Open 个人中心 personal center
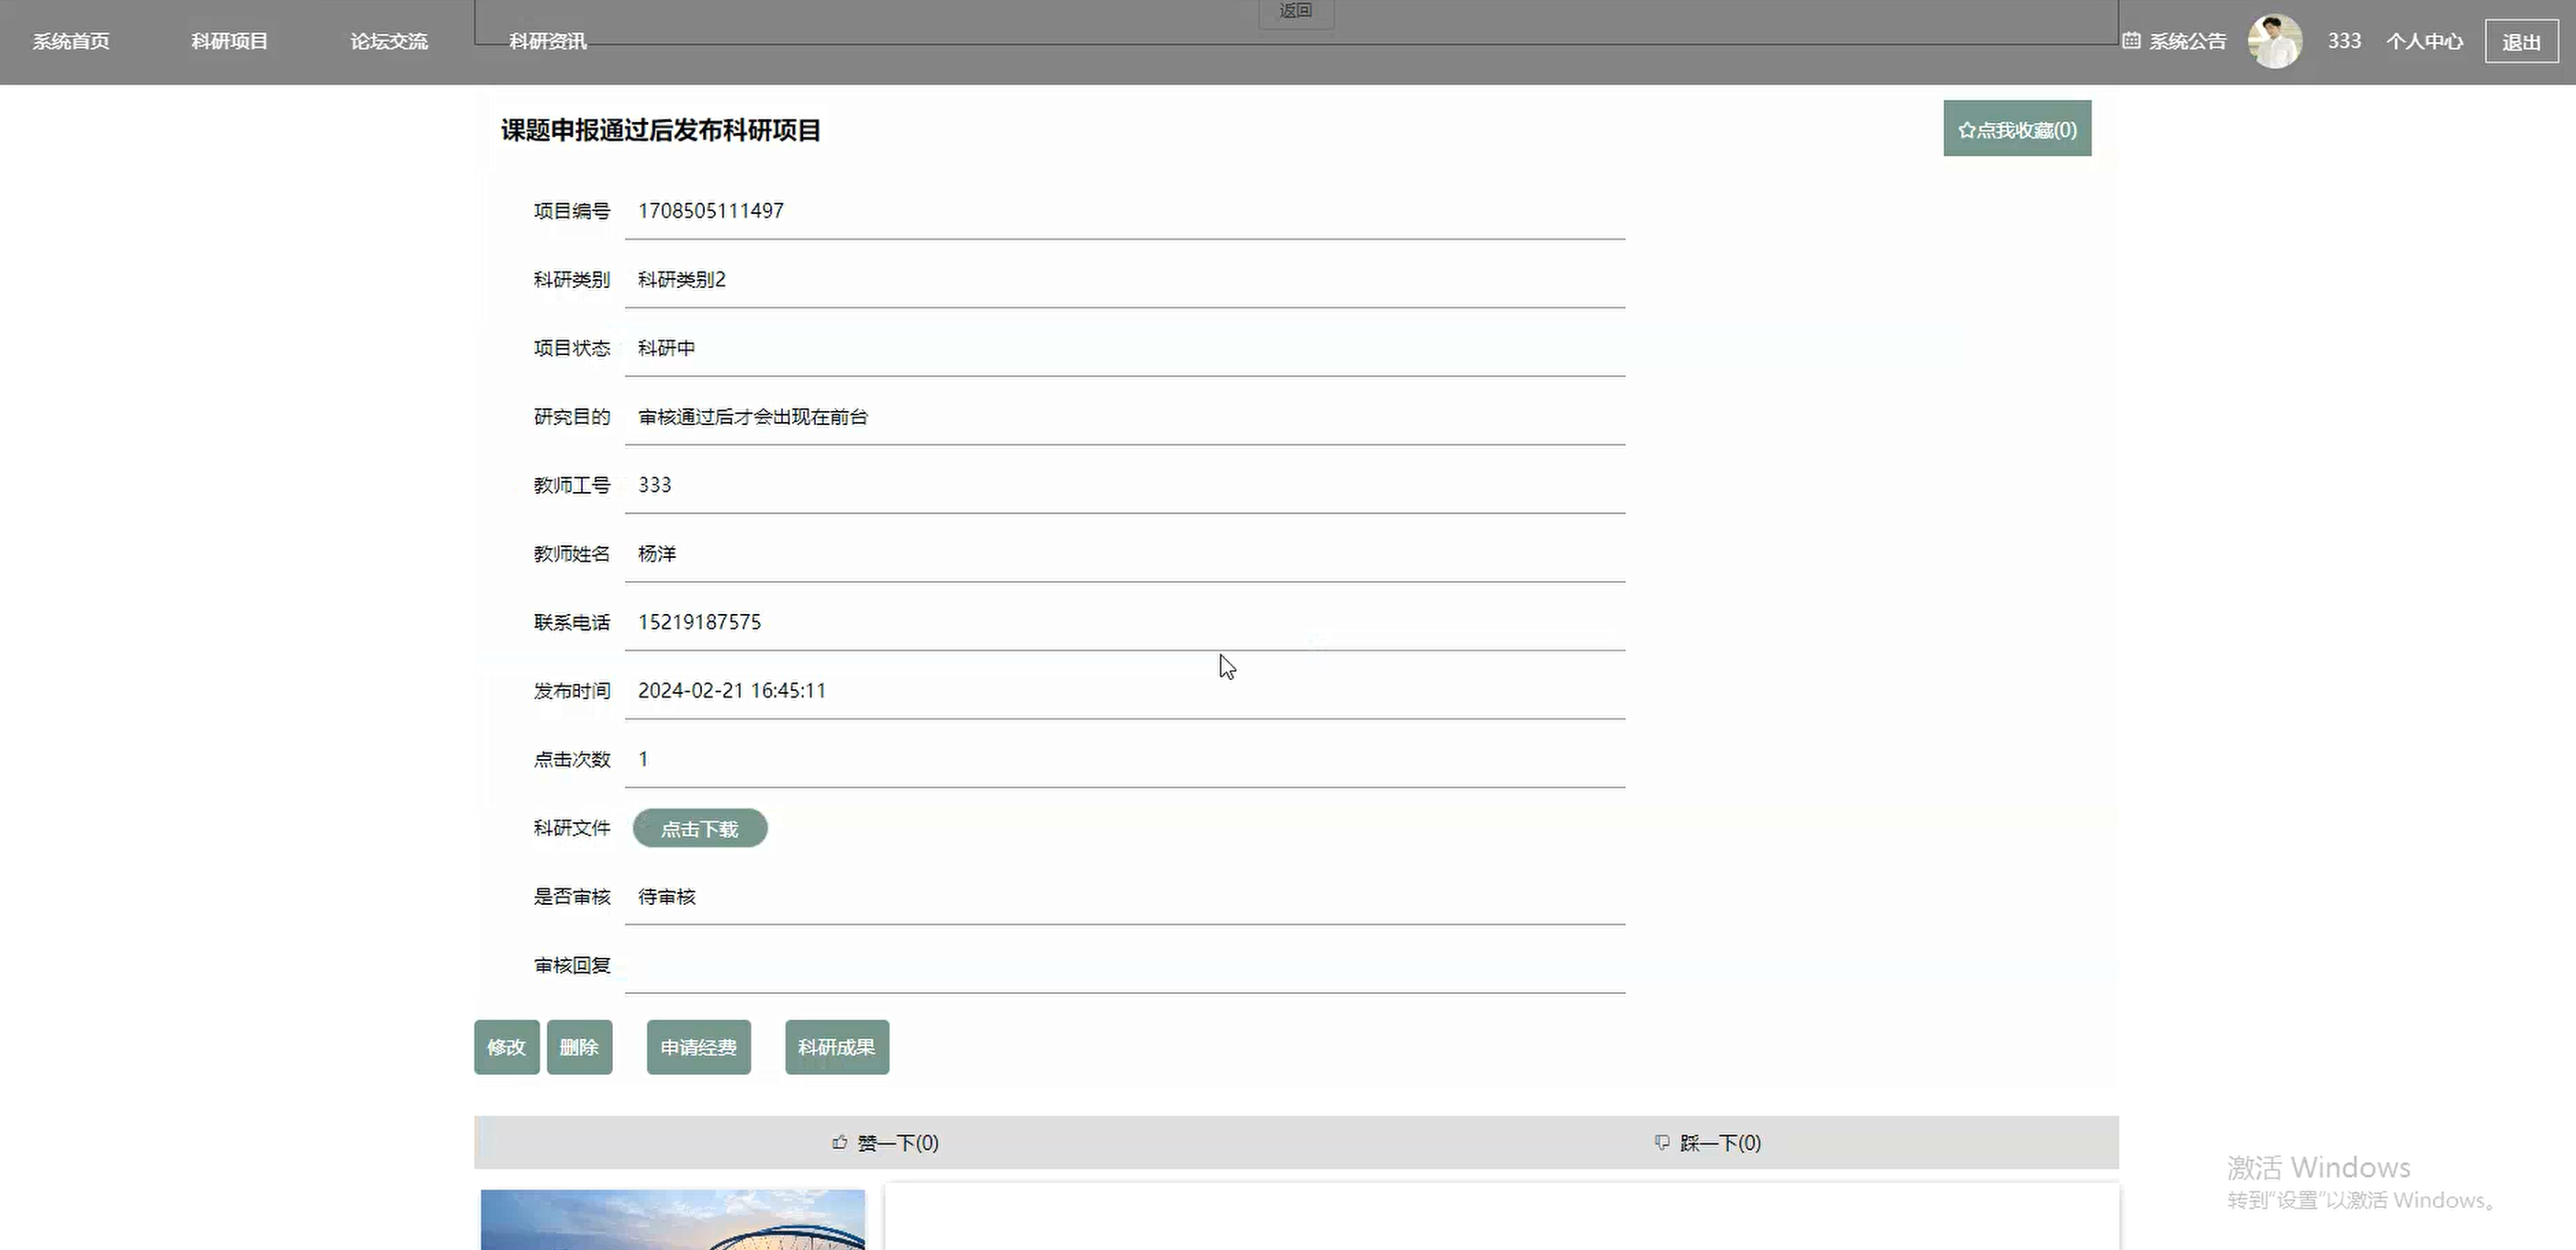 [2424, 41]
